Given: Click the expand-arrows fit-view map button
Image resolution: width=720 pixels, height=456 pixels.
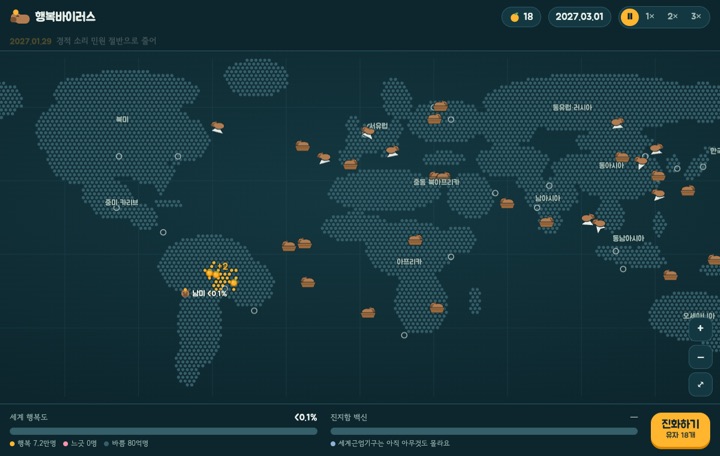Looking at the screenshot, I should (x=700, y=384).
